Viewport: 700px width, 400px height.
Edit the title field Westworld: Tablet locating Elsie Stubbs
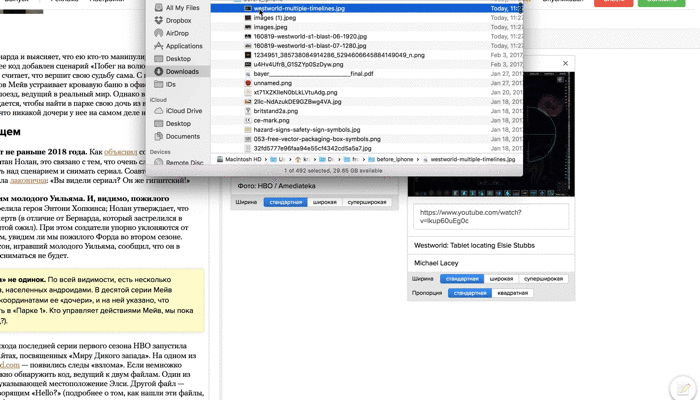click(491, 246)
